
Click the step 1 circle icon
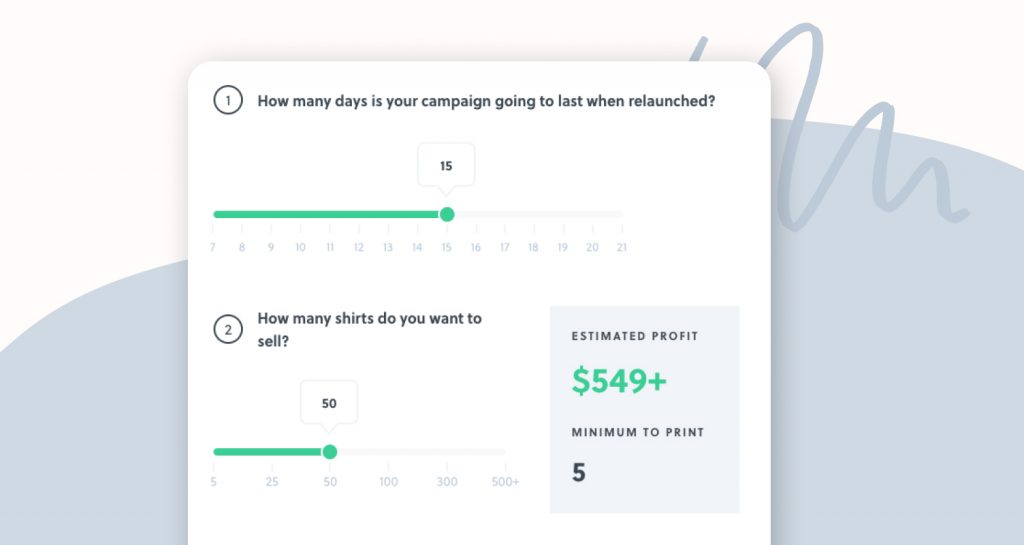click(x=228, y=101)
